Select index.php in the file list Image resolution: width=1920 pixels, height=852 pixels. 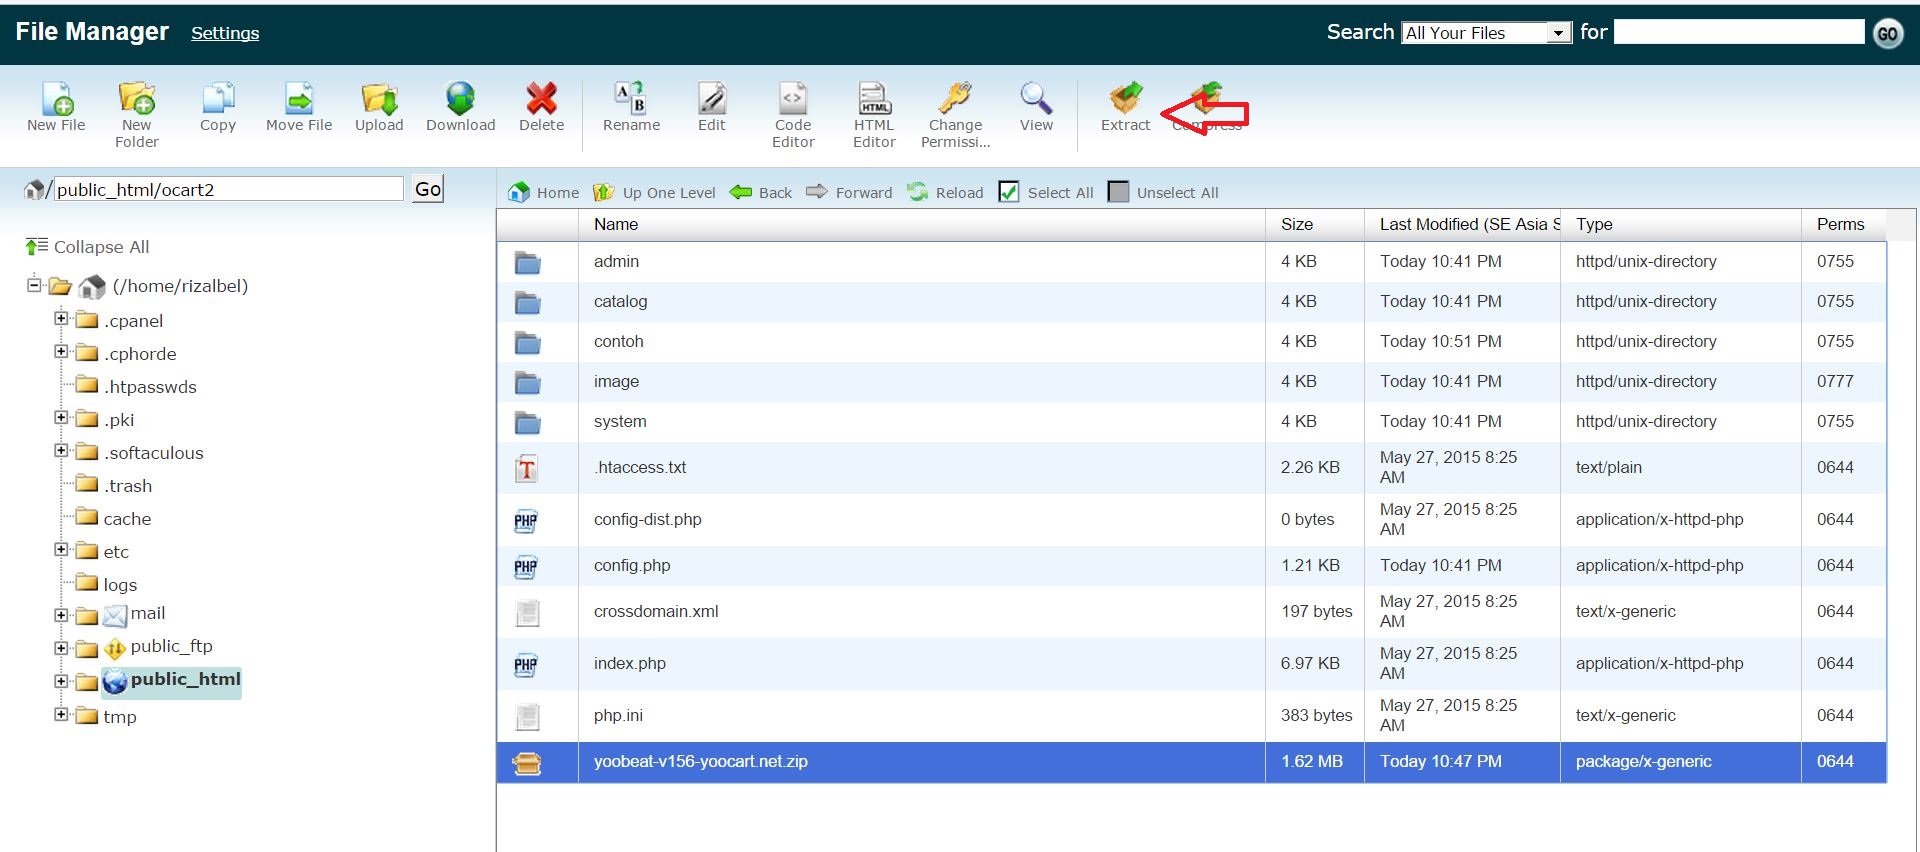1191,664
